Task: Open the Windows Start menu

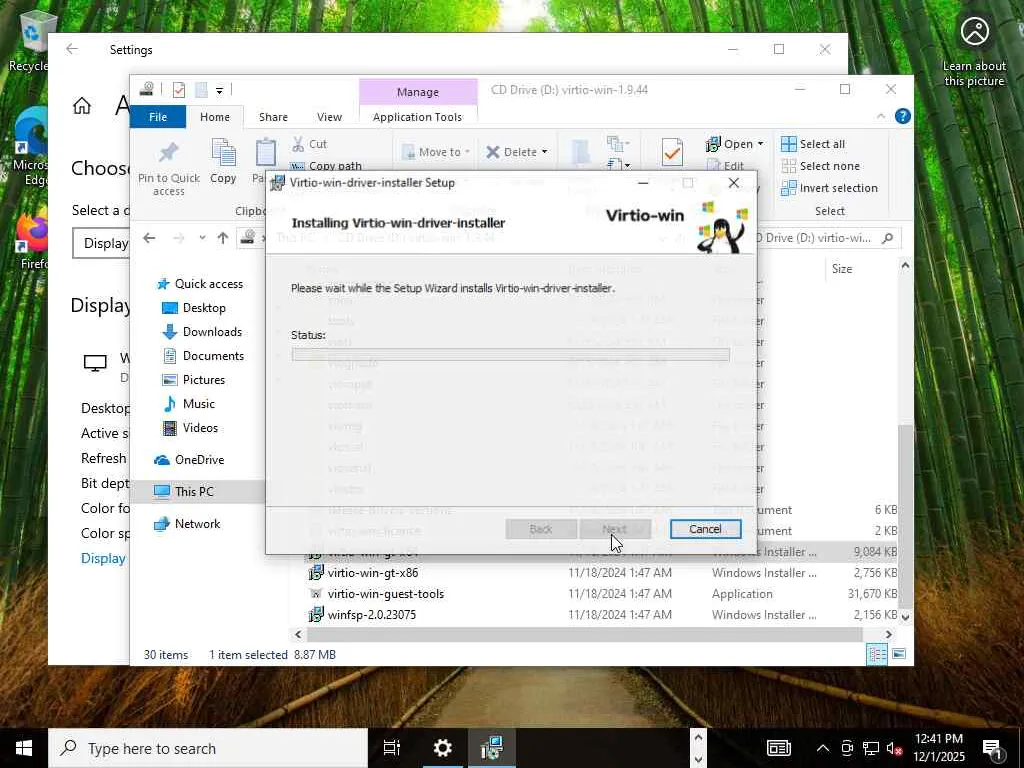Action: 24,748
